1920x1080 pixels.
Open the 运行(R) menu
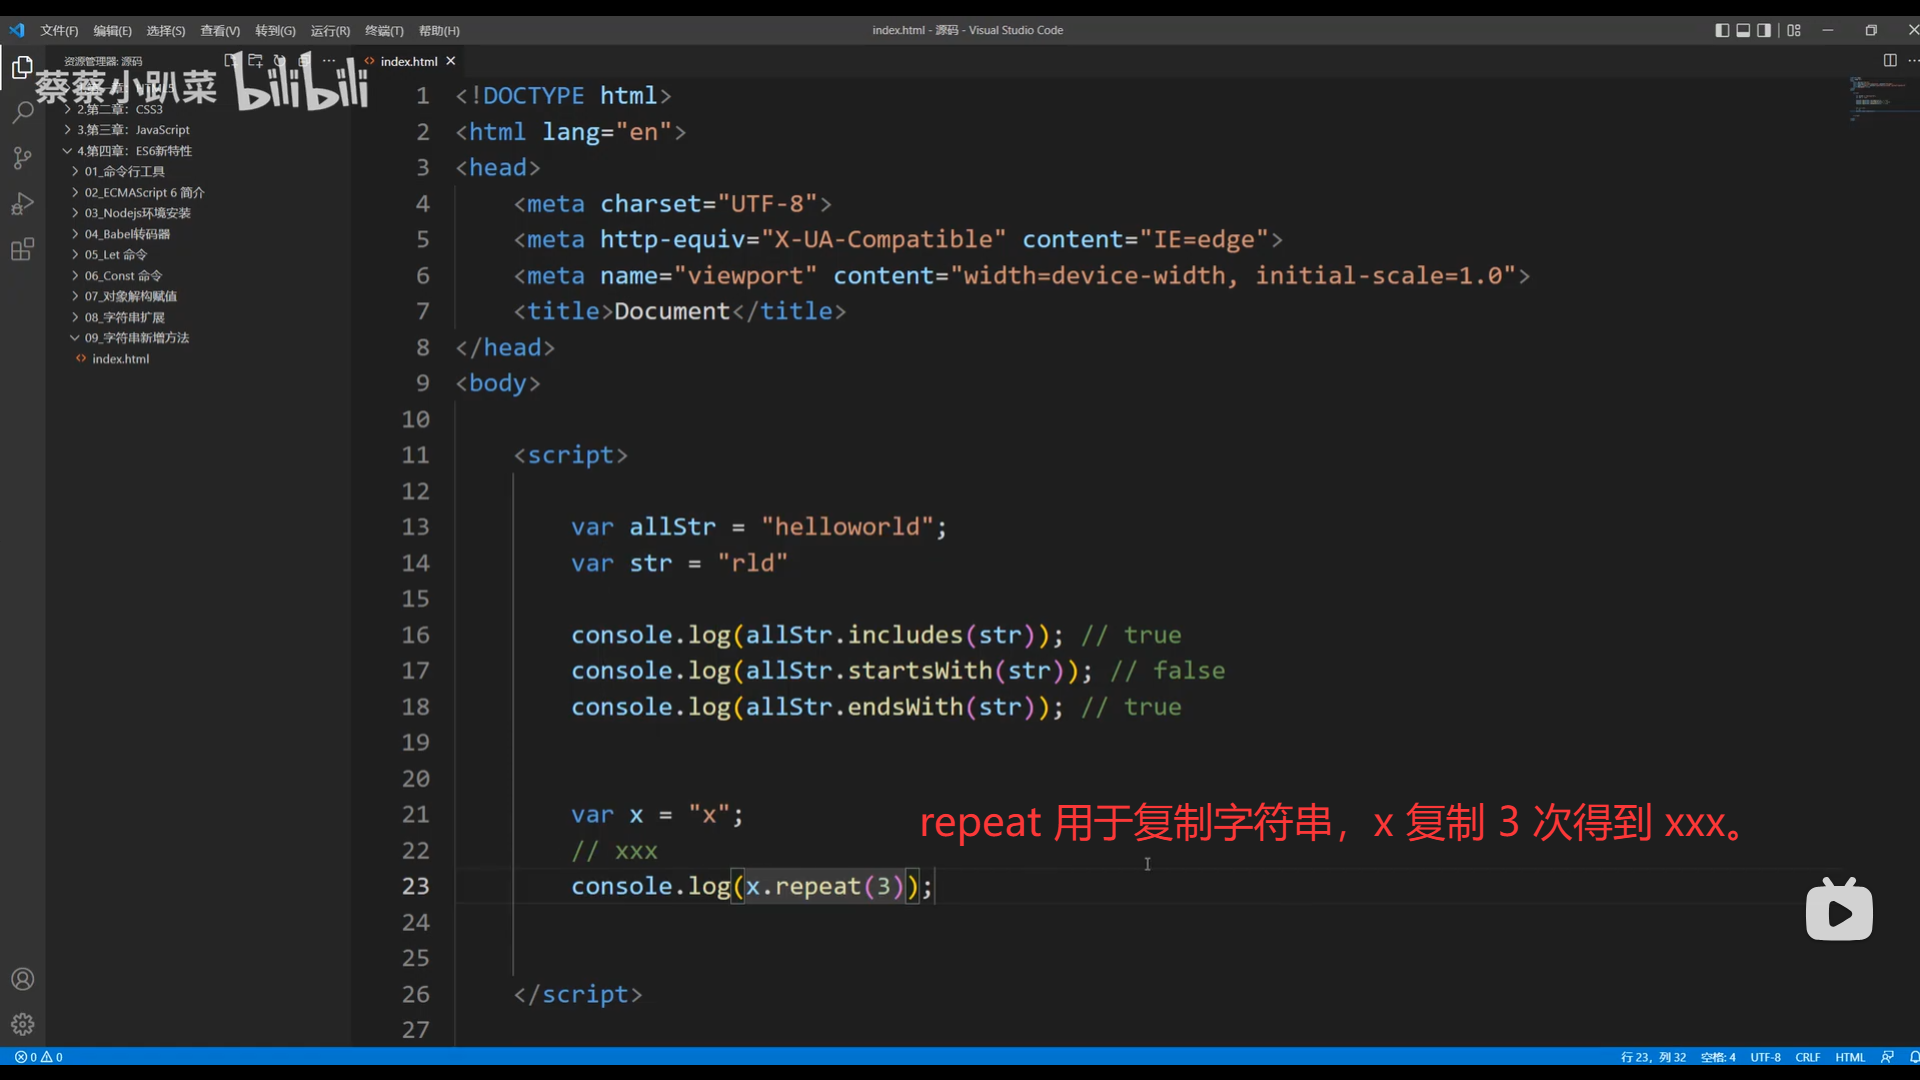[x=330, y=31]
